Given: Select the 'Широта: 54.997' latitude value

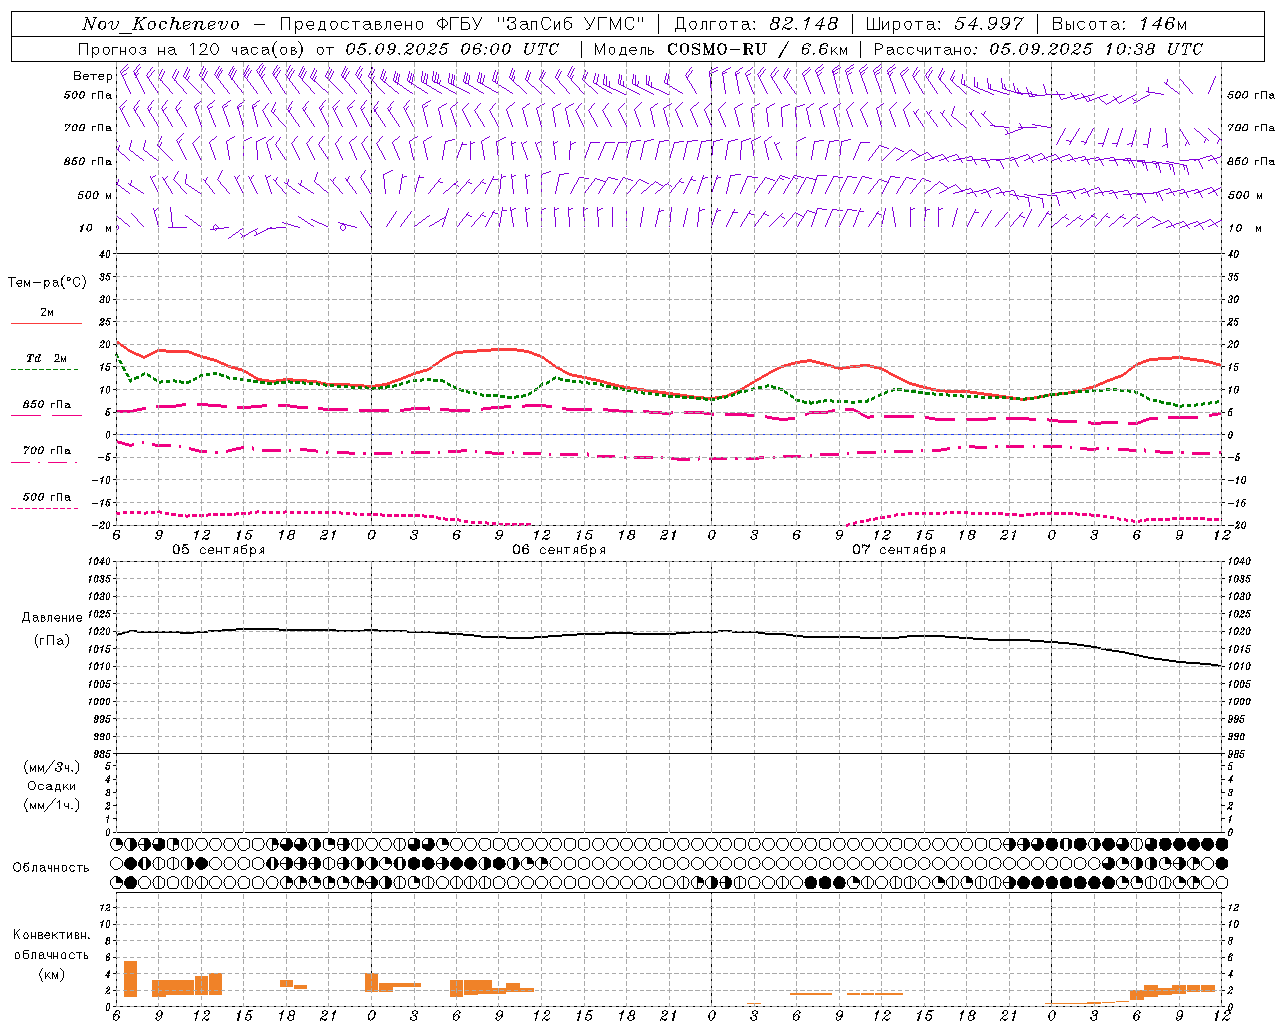Looking at the screenshot, I should (x=945, y=24).
